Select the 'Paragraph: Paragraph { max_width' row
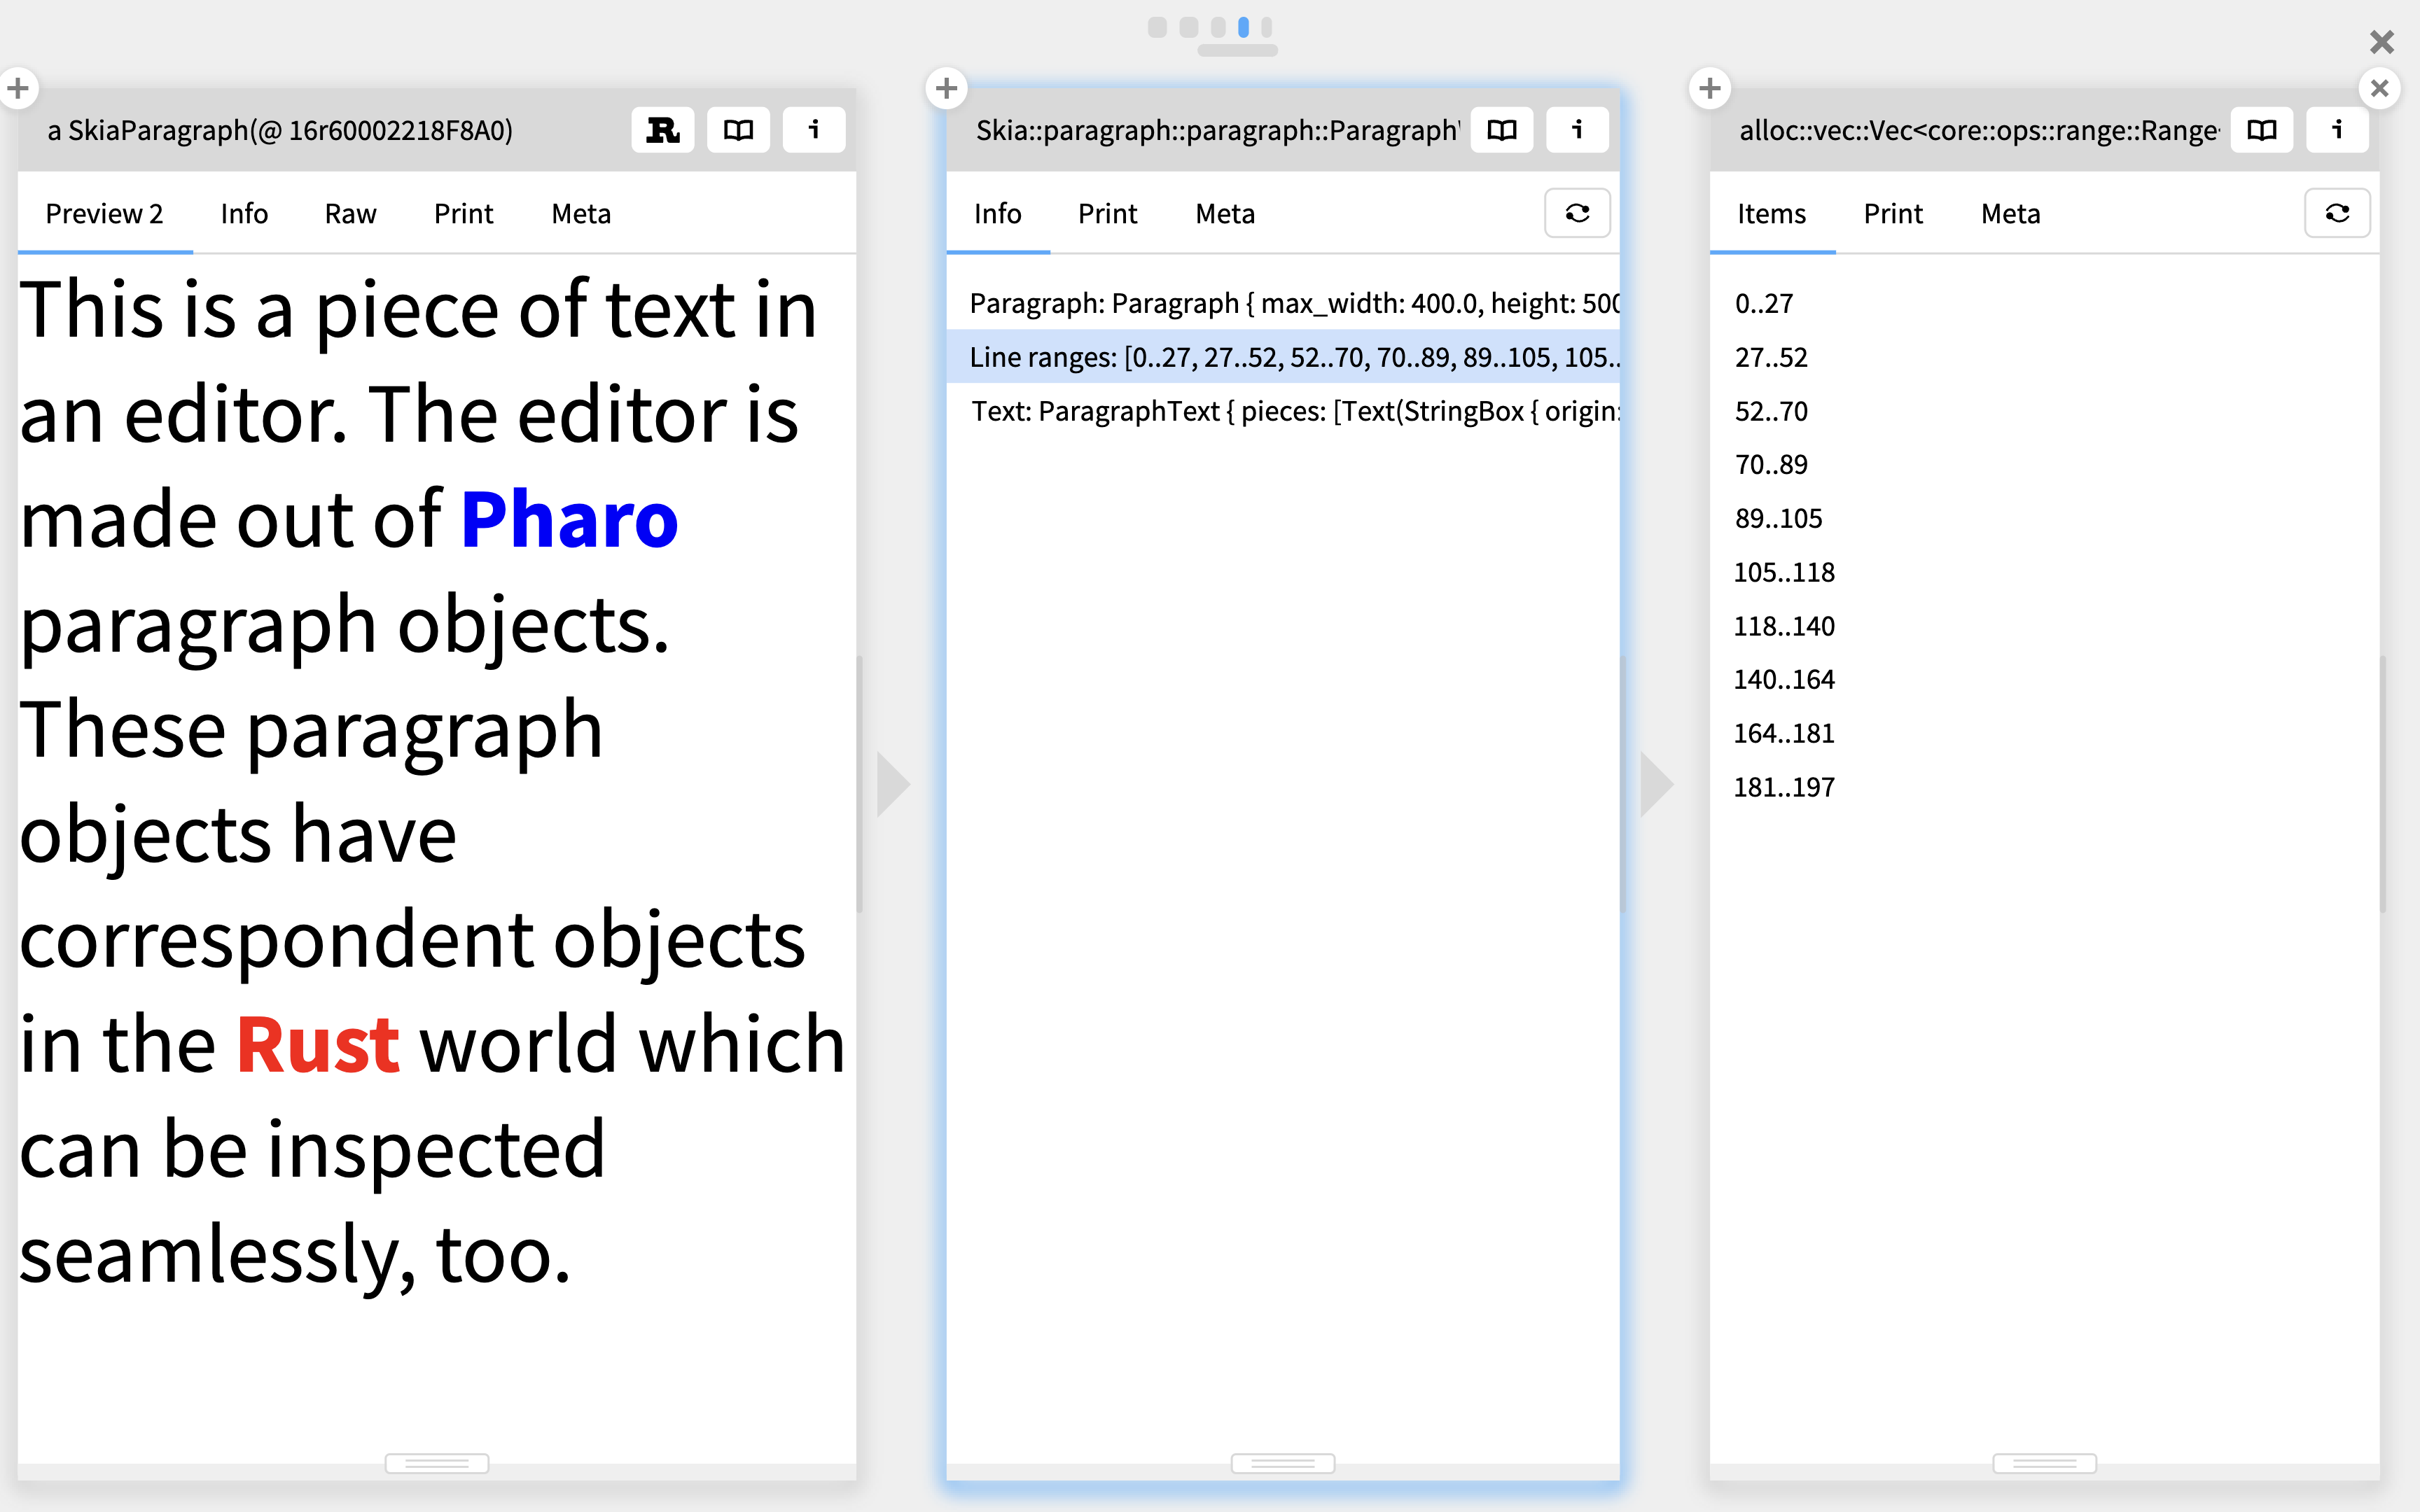Viewport: 2420px width, 1512px height. 1283,303
